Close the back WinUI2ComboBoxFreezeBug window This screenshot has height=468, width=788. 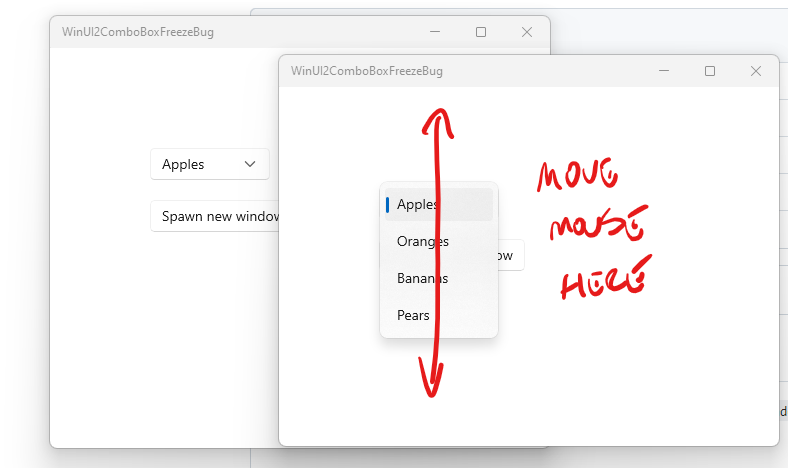coord(527,32)
